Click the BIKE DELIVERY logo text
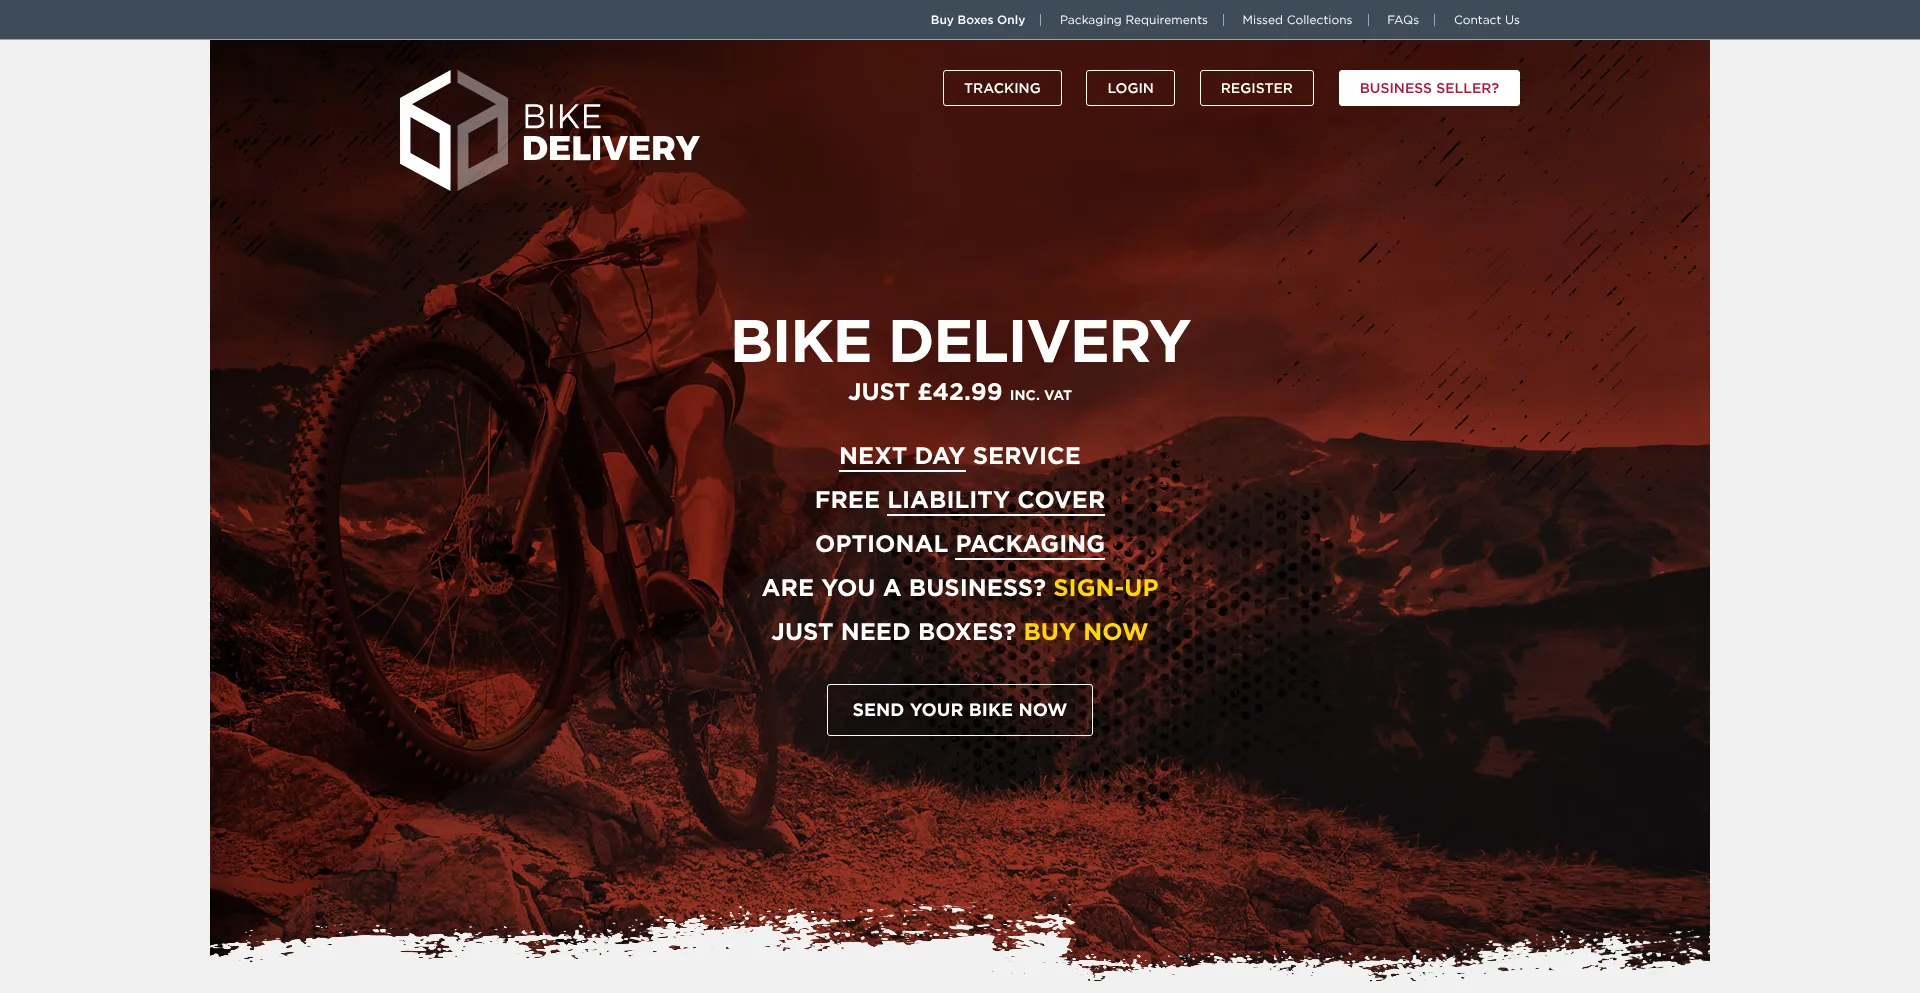1920x993 pixels. coord(610,132)
